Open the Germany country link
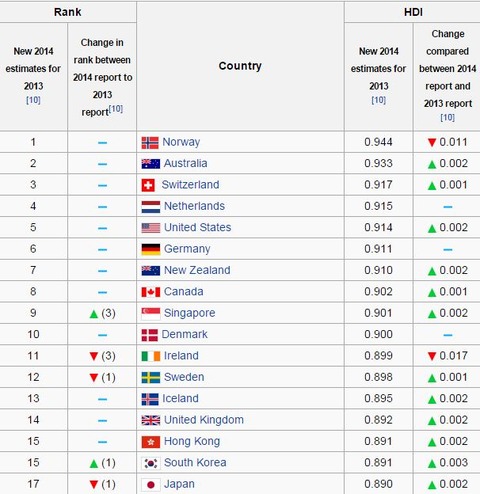Image resolution: width=480 pixels, height=494 pixels. tap(187, 249)
